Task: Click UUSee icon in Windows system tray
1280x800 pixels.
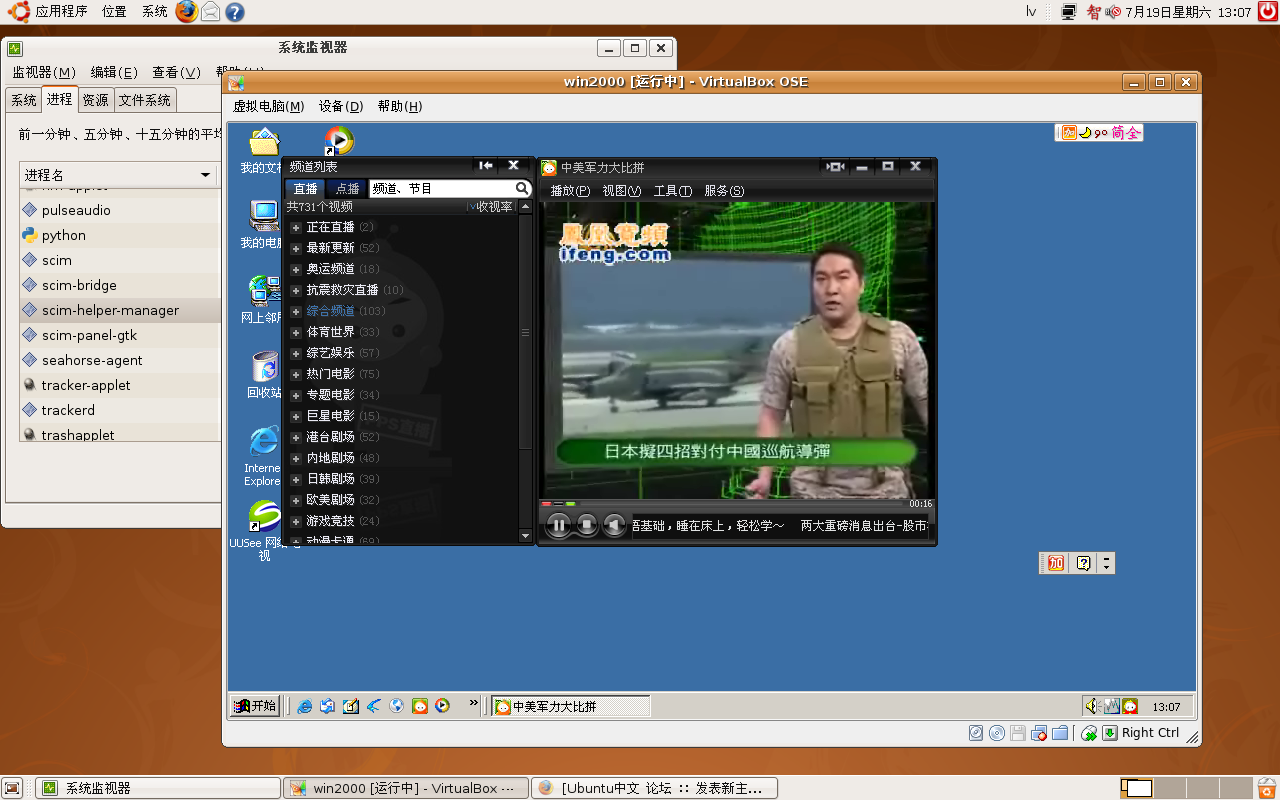Action: point(1130,706)
